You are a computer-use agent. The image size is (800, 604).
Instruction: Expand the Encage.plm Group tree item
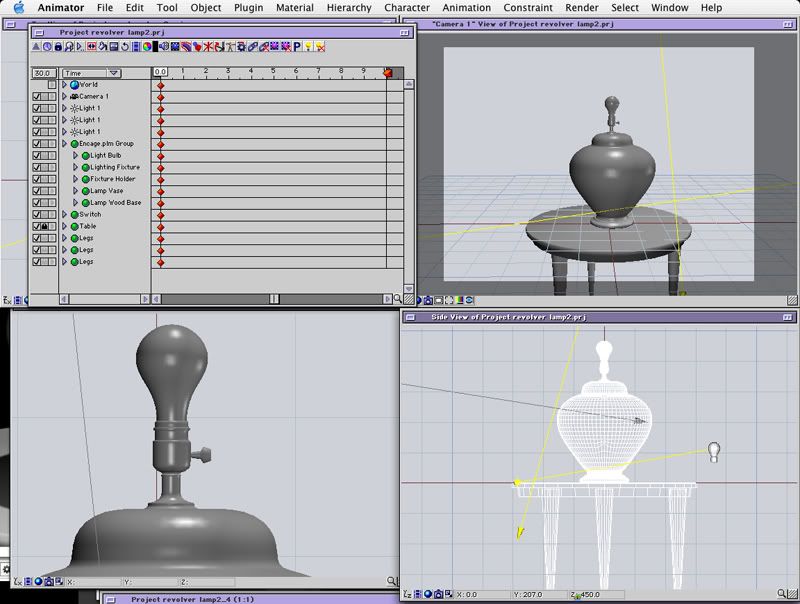click(x=65, y=143)
